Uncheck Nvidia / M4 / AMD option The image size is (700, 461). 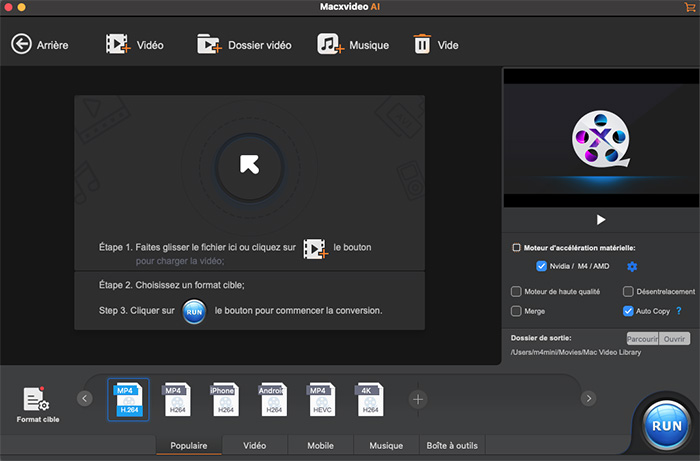click(541, 266)
